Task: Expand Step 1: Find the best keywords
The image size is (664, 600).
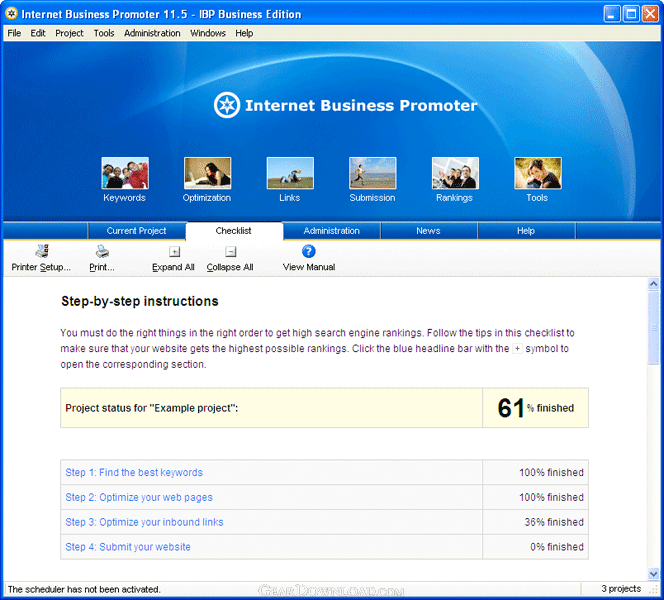Action: (134, 473)
